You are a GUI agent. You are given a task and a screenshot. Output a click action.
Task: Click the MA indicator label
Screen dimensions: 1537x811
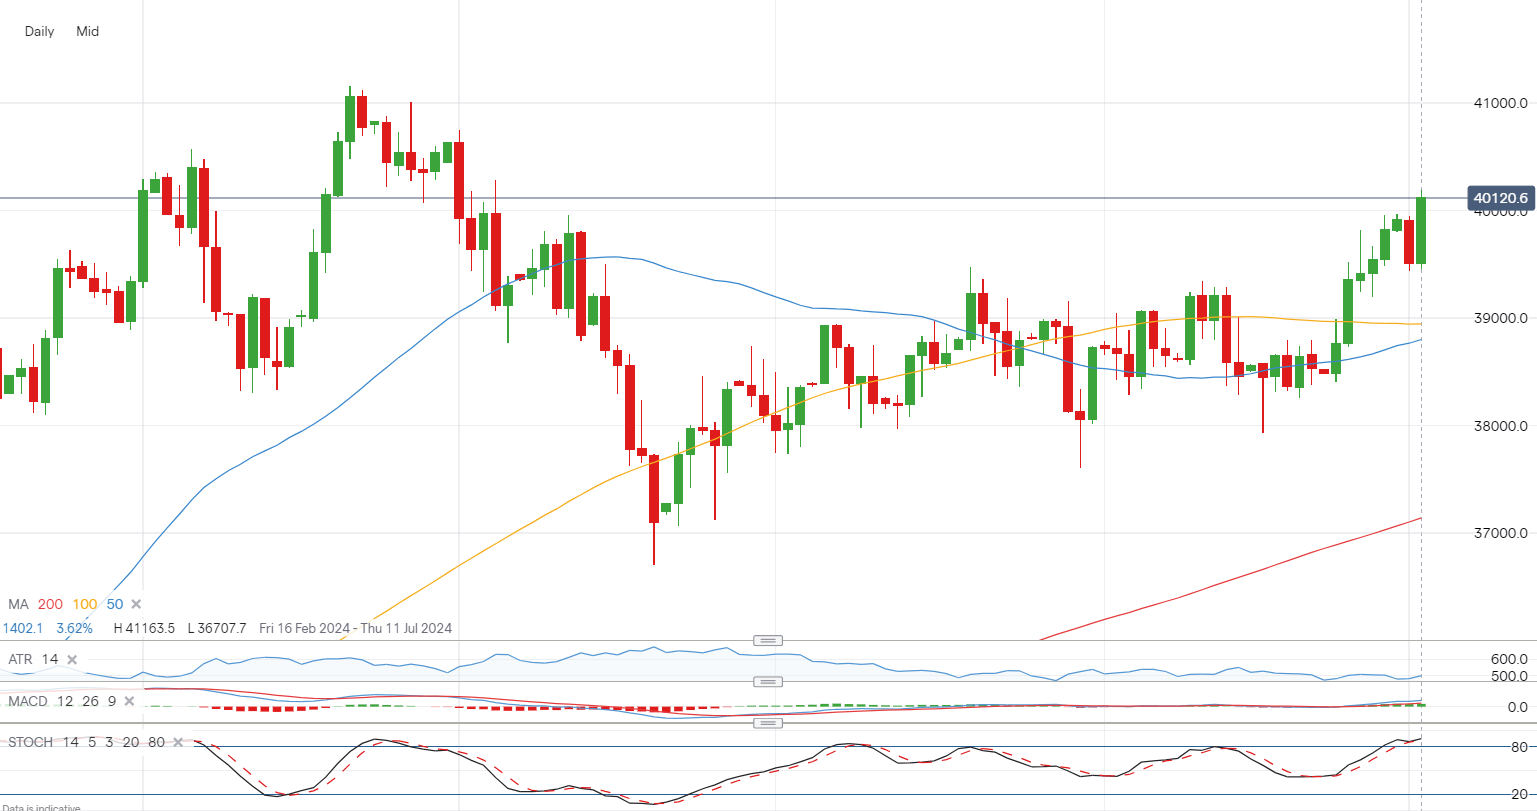point(18,605)
